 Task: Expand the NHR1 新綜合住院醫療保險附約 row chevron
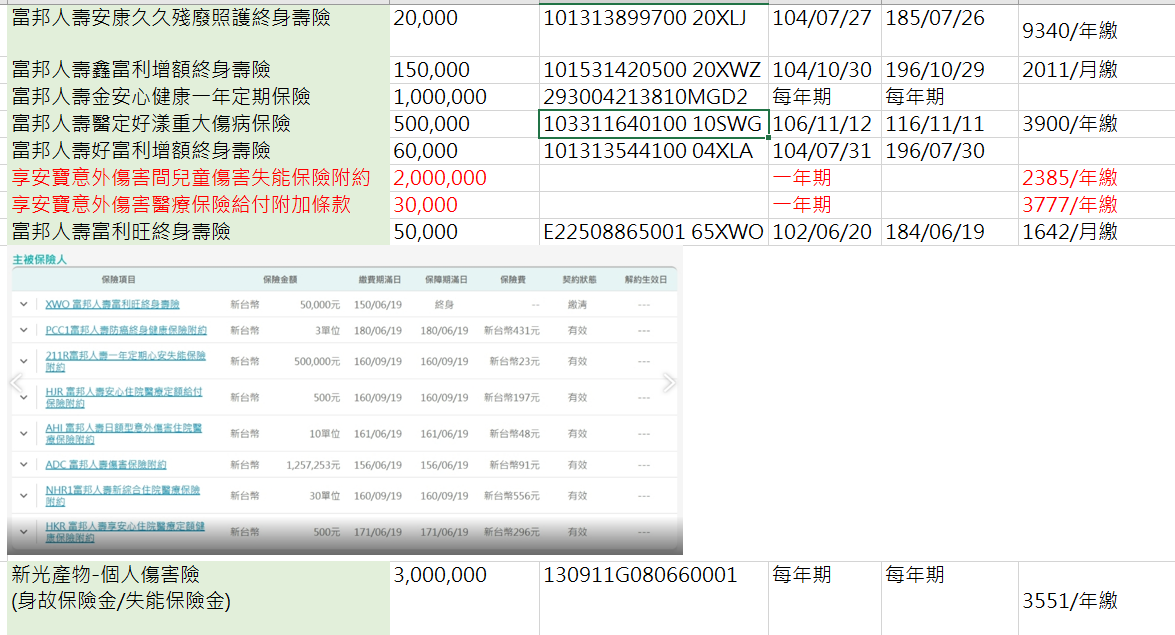point(24,496)
